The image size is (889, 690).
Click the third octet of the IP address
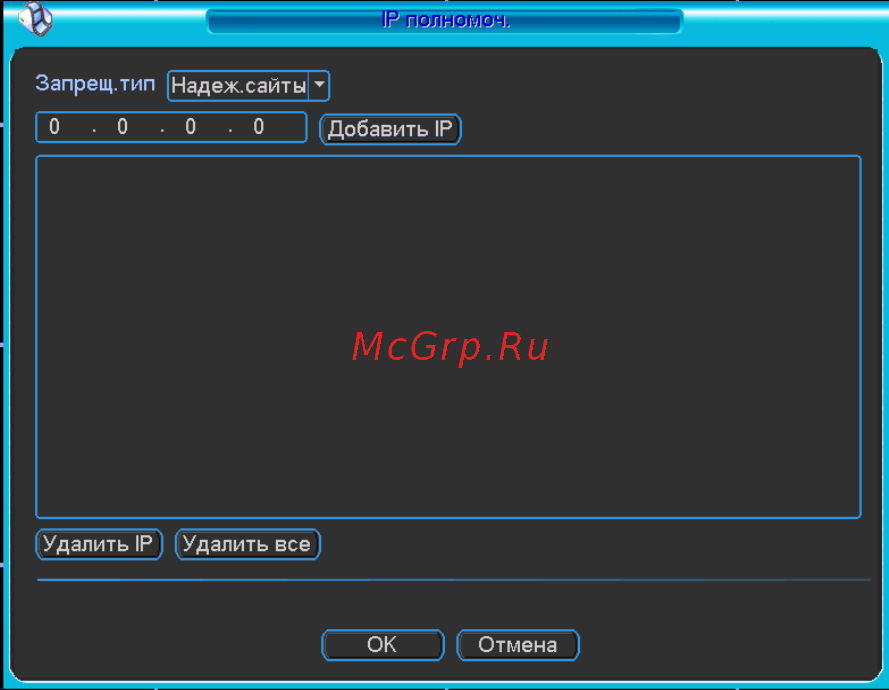(x=190, y=127)
